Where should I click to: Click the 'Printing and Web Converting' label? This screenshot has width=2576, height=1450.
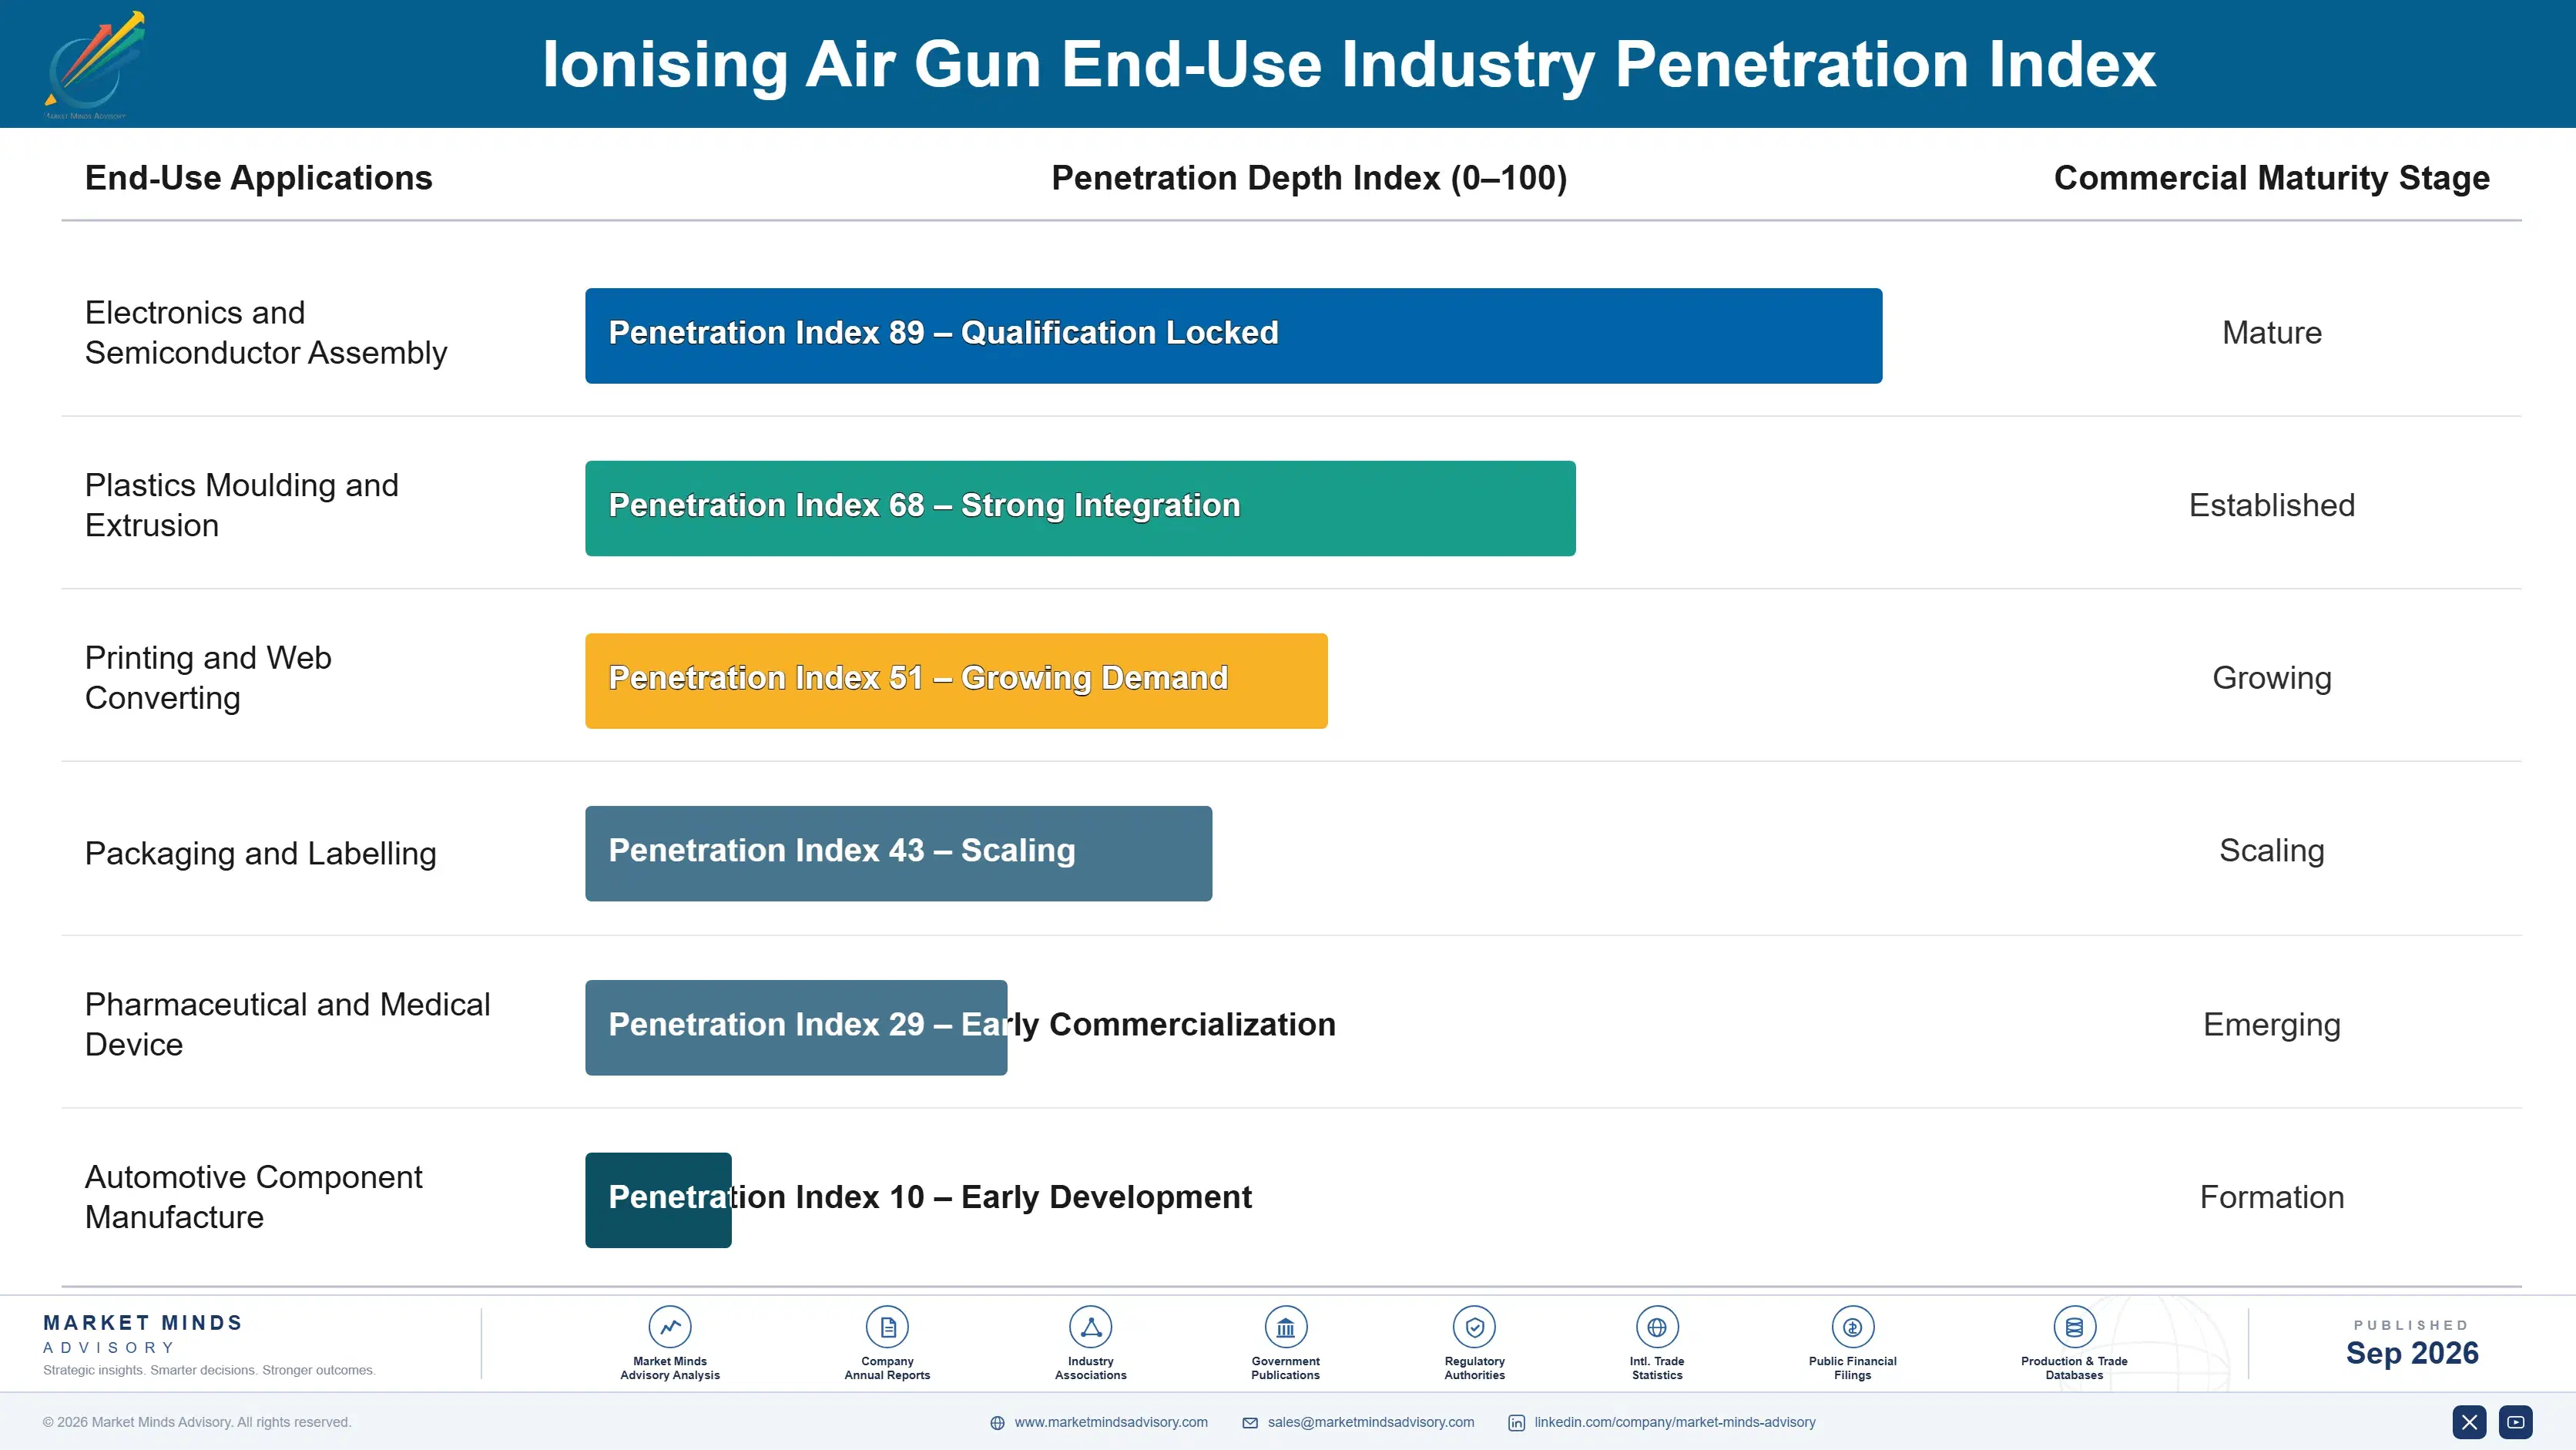[208, 678]
